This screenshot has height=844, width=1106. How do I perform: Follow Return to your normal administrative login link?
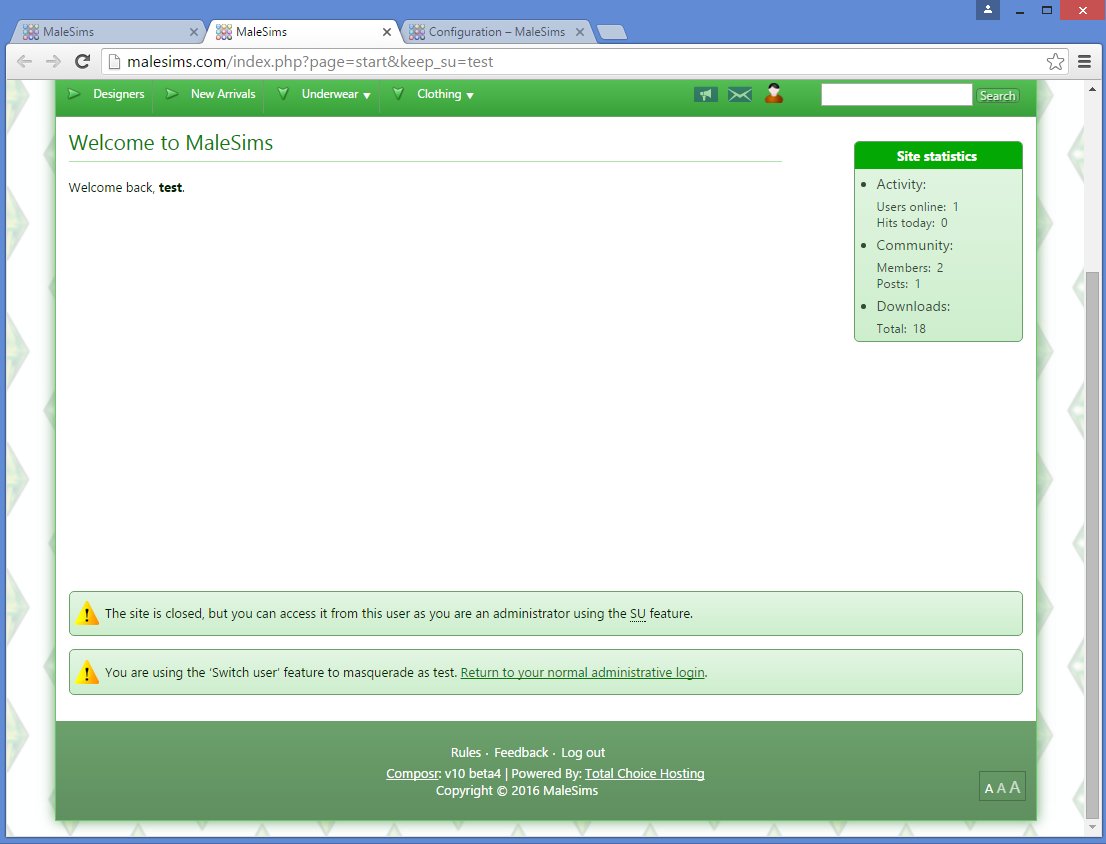582,672
